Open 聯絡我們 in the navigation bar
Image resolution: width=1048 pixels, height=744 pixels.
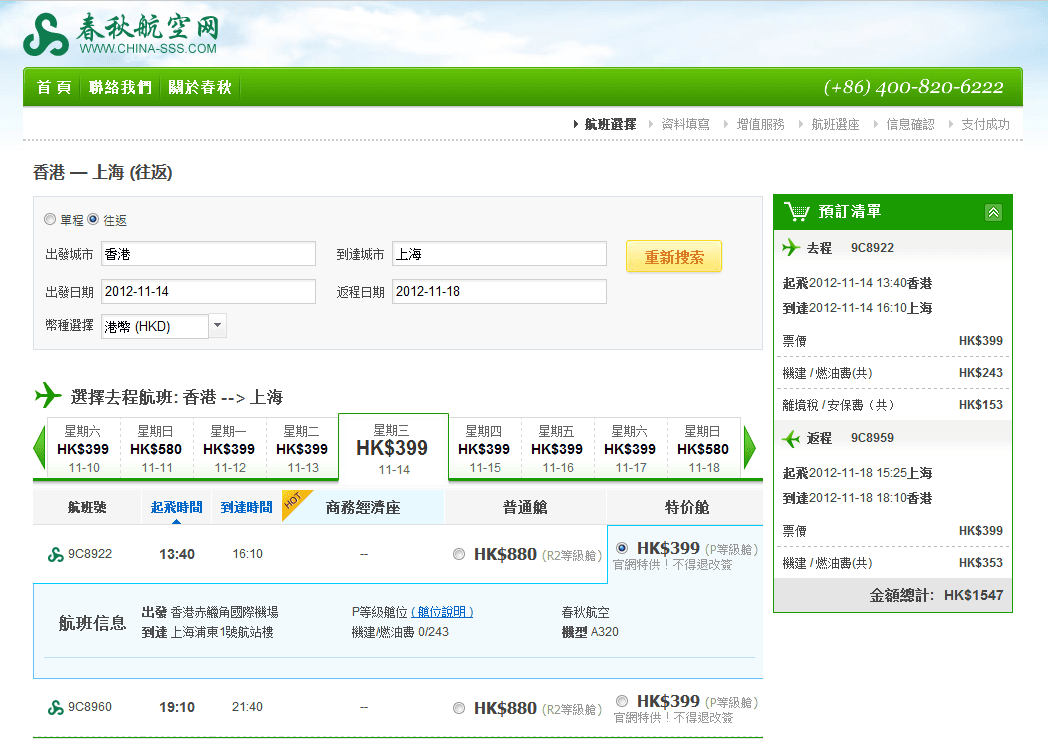pyautogui.click(x=120, y=87)
